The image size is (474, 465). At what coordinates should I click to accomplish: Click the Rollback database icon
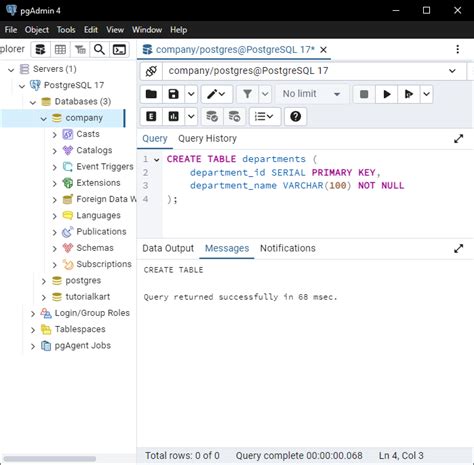click(234, 116)
